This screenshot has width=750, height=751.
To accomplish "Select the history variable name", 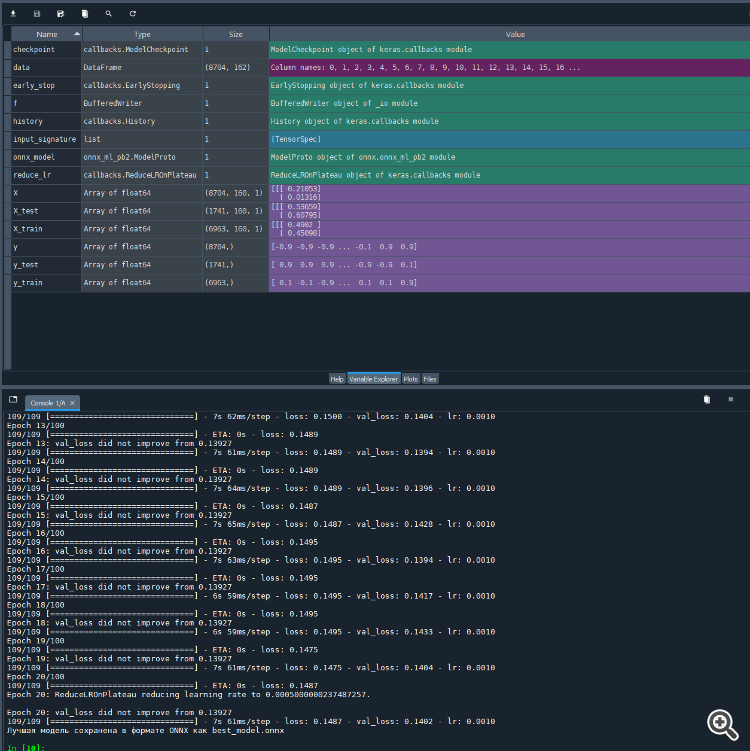I will [x=46, y=122].
